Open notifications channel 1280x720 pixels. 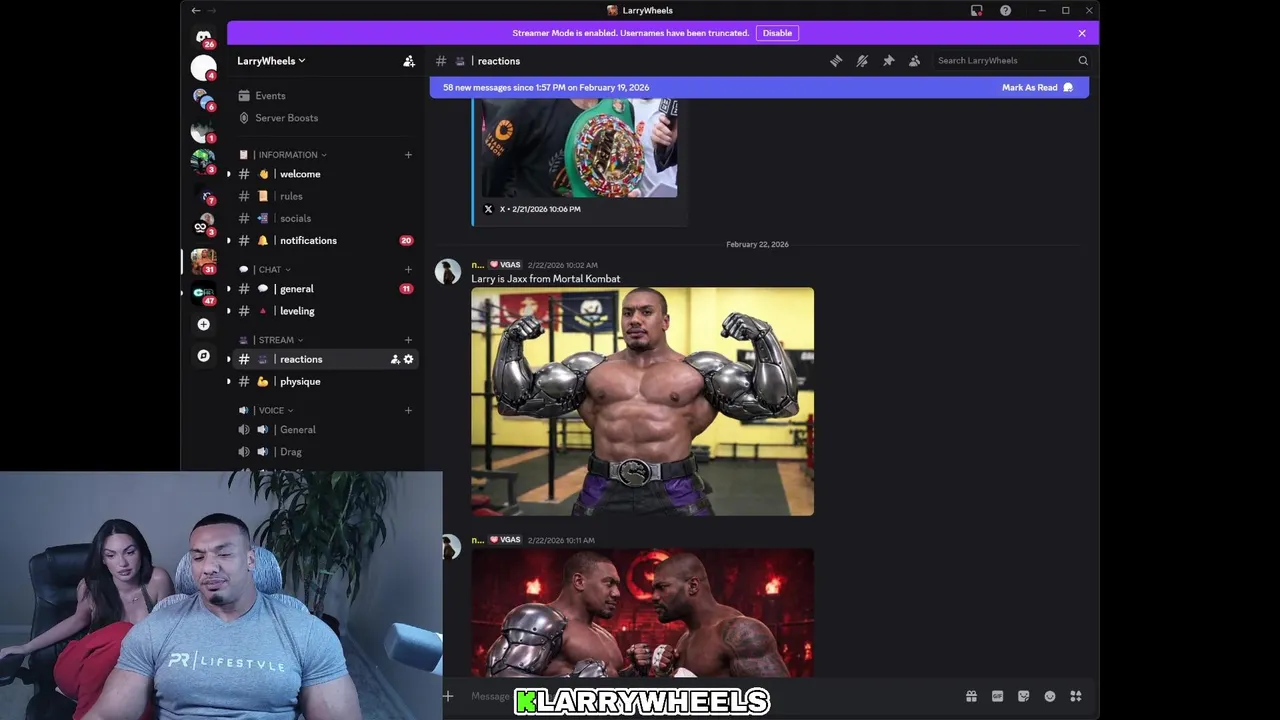coord(326,240)
